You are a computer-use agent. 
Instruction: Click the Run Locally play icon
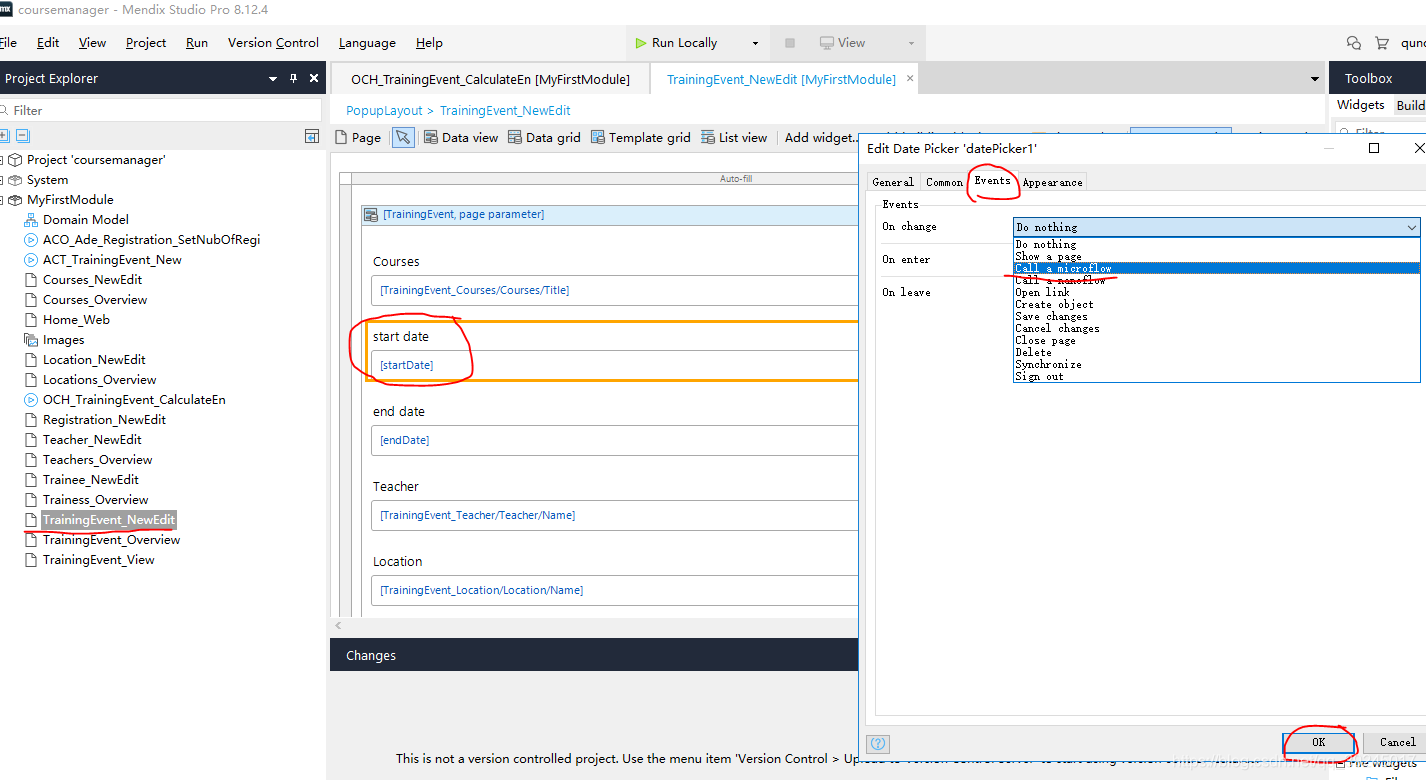(x=641, y=43)
